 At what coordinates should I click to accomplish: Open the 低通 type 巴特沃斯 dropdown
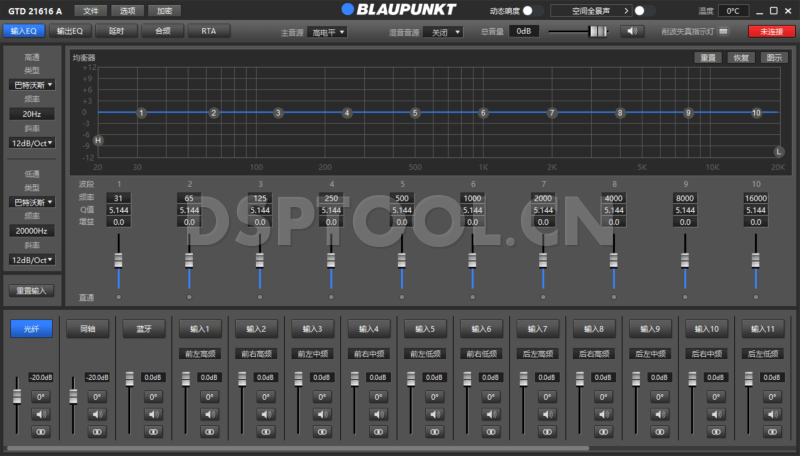click(32, 202)
